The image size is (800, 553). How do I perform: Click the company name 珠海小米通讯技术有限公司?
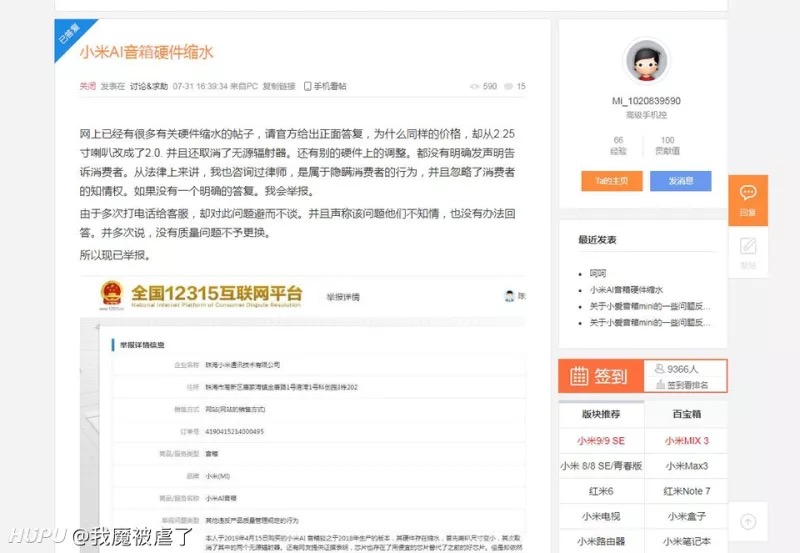(242, 365)
